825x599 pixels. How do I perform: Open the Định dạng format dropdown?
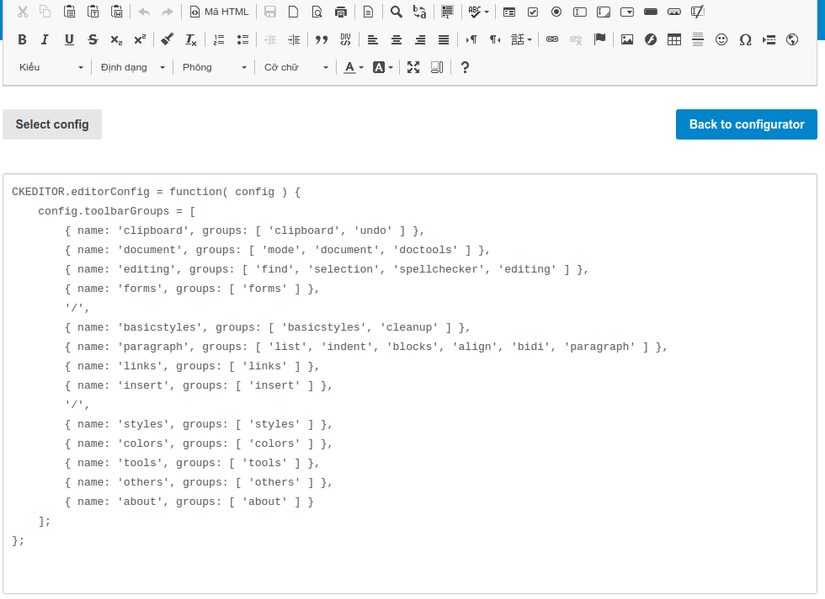132,67
